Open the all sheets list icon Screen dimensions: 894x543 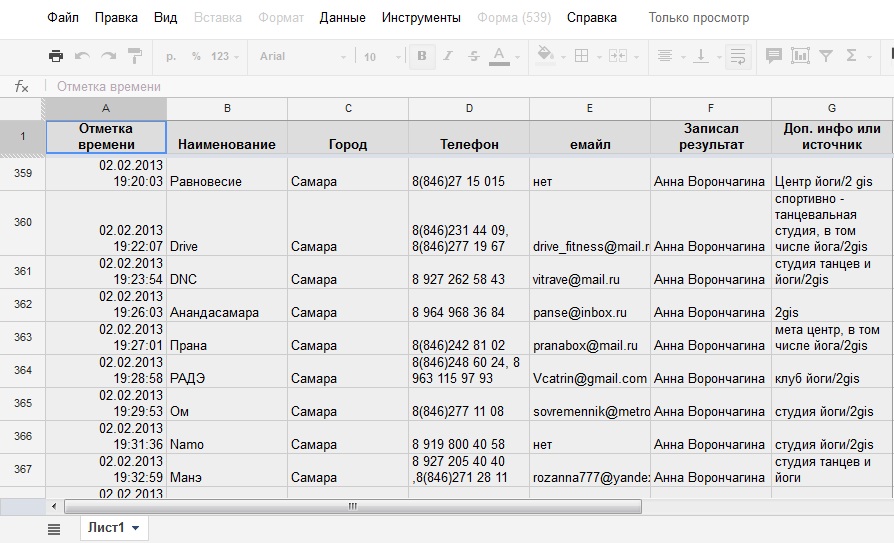click(x=54, y=529)
